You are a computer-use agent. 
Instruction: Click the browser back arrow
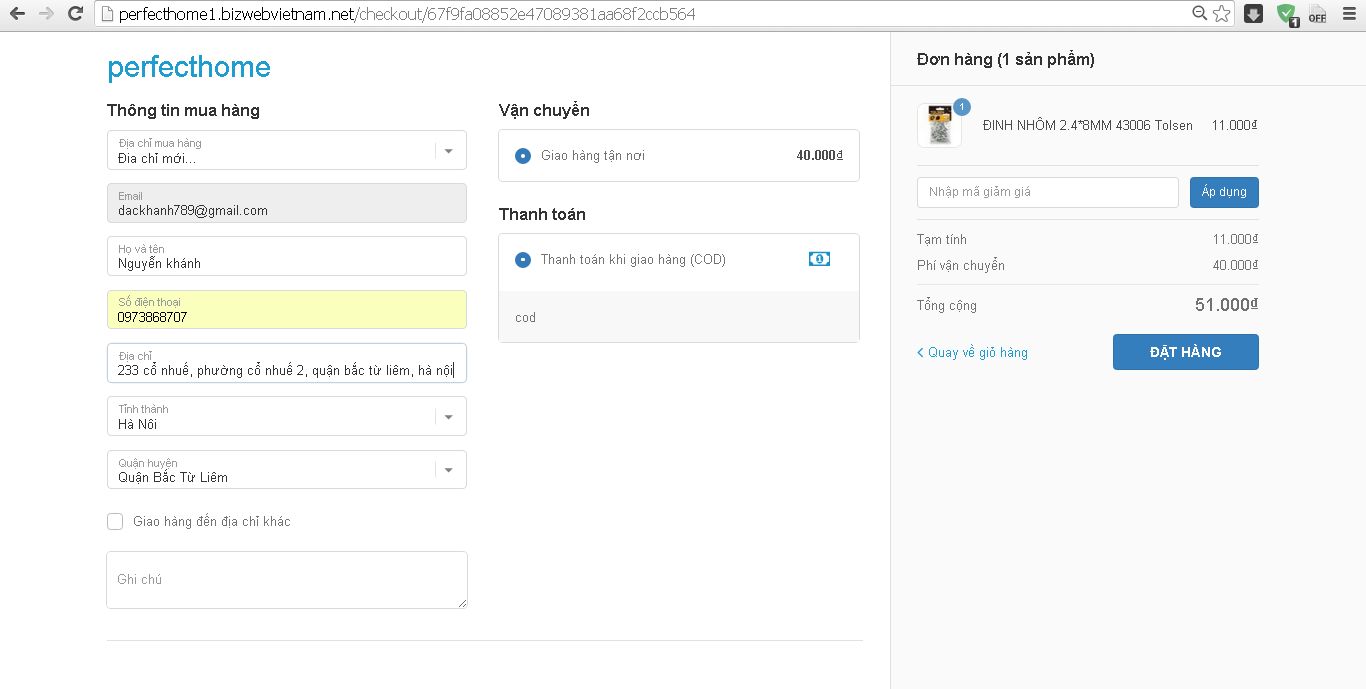[17, 14]
